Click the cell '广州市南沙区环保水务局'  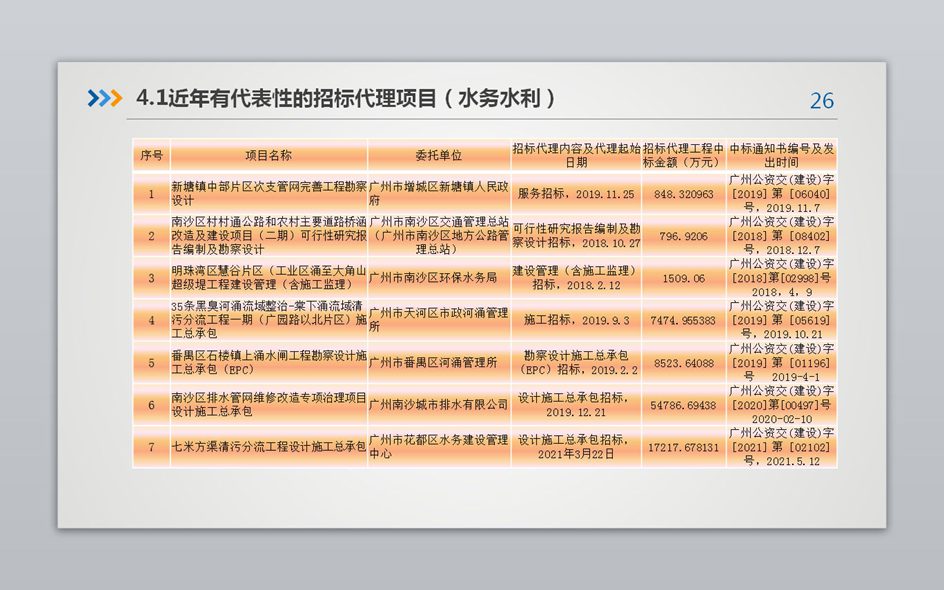[439, 278]
